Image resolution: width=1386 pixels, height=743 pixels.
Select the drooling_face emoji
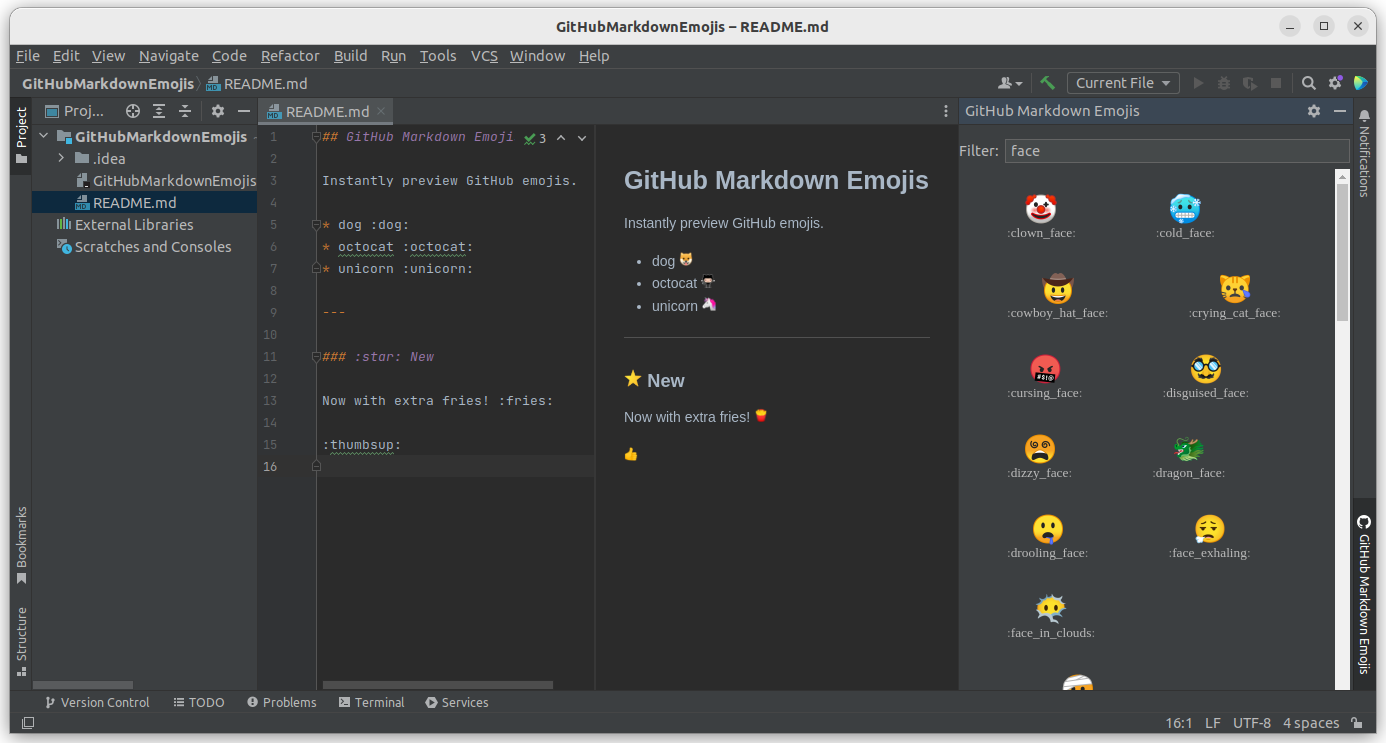pos(1047,536)
